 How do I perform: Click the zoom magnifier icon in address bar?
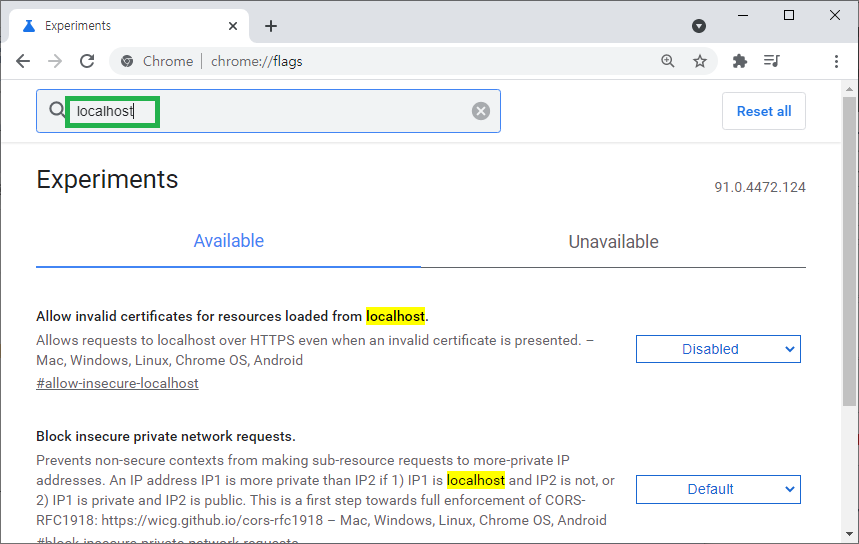point(667,61)
